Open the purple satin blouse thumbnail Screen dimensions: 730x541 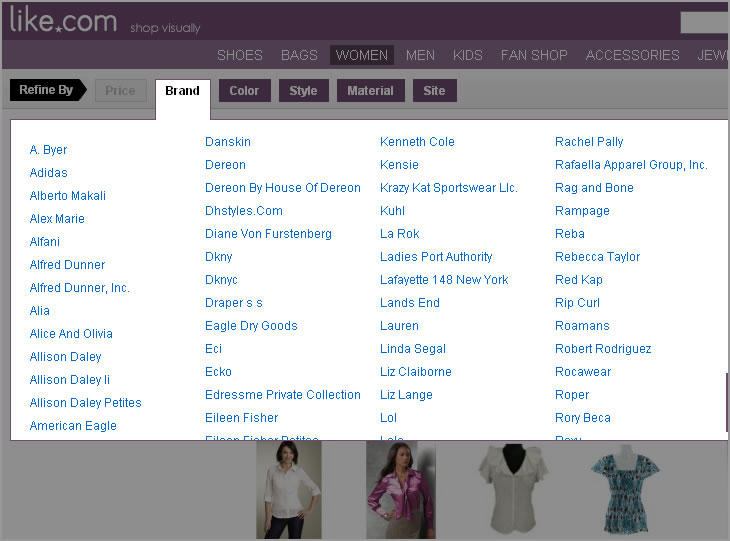[x=401, y=490]
